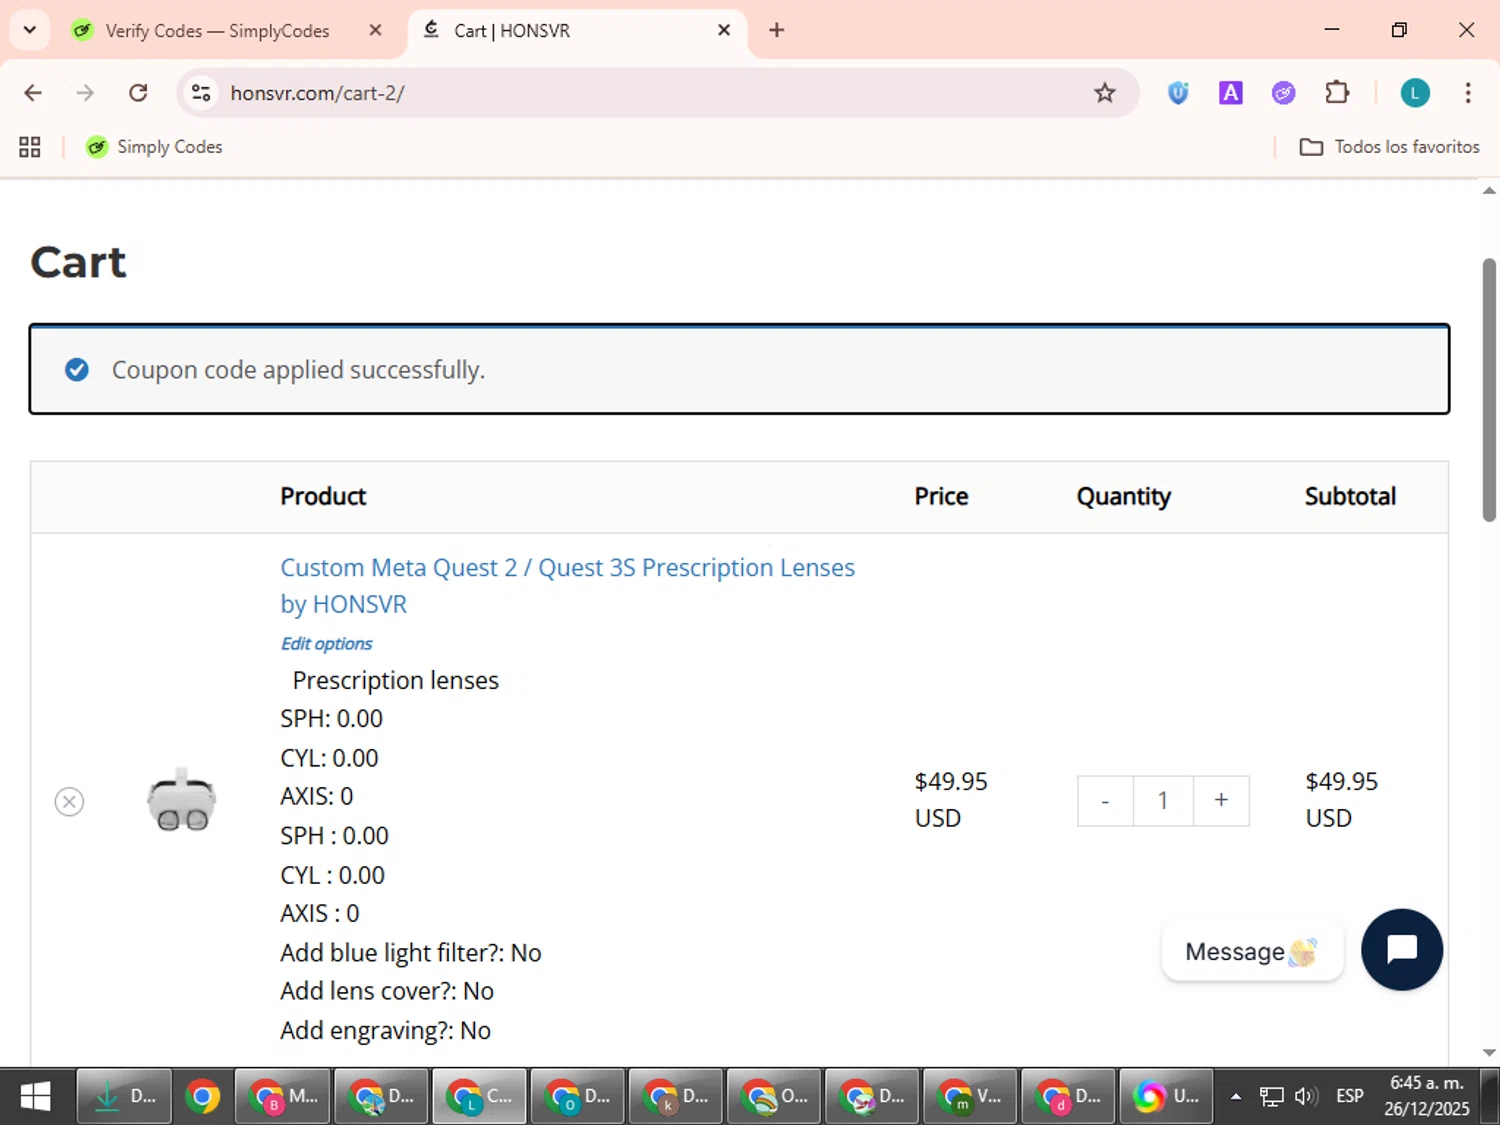Open the Extensions puzzle menu
The width and height of the screenshot is (1500, 1125).
coord(1337,93)
